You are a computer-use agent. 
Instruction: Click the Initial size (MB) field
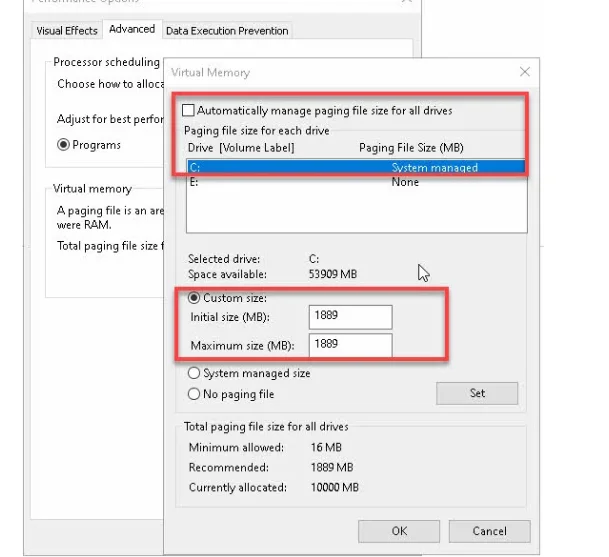350,317
